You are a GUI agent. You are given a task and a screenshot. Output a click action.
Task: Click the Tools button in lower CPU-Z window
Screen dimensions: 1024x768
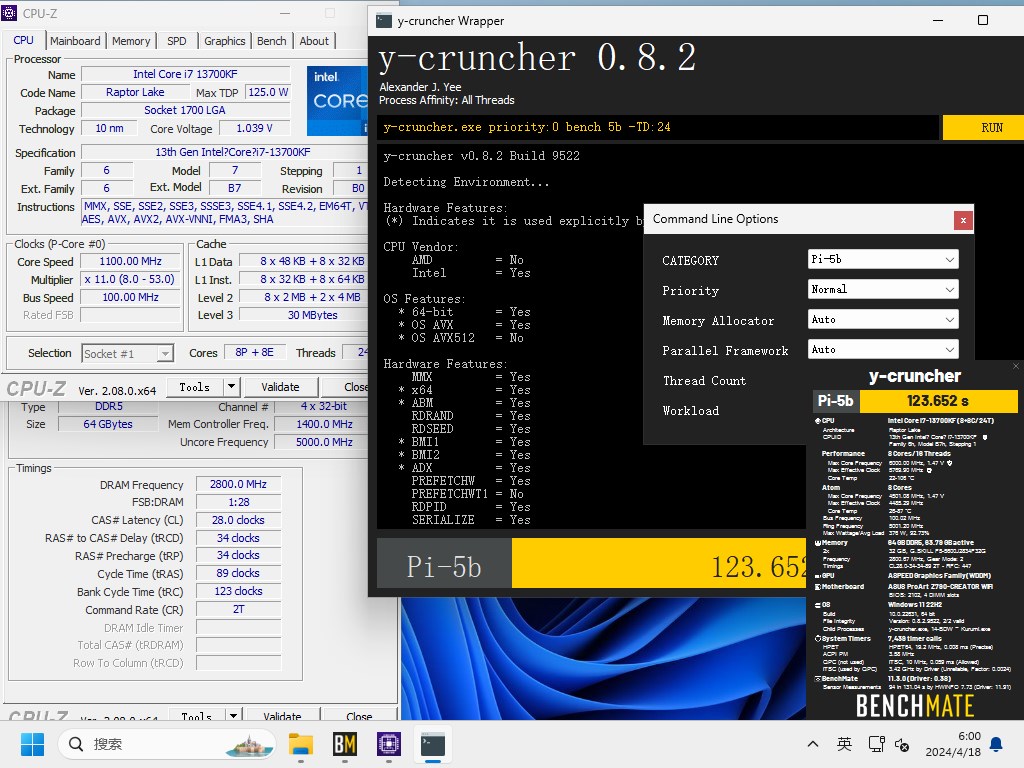pos(197,716)
